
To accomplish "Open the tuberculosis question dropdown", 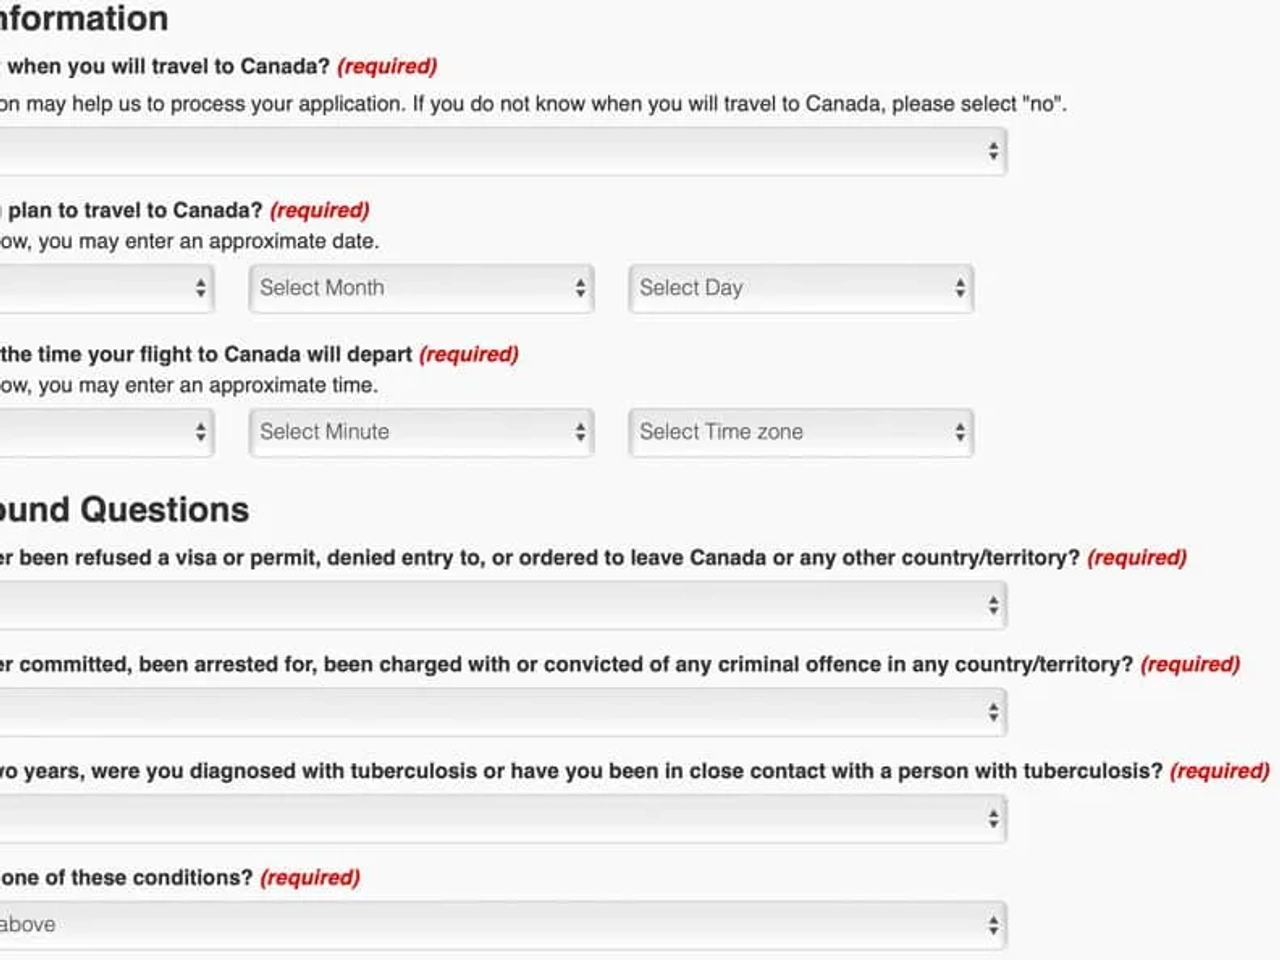I will [502, 819].
